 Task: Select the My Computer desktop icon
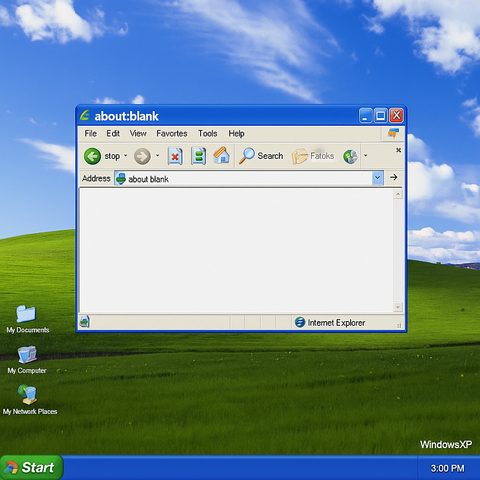pyautogui.click(x=27, y=360)
